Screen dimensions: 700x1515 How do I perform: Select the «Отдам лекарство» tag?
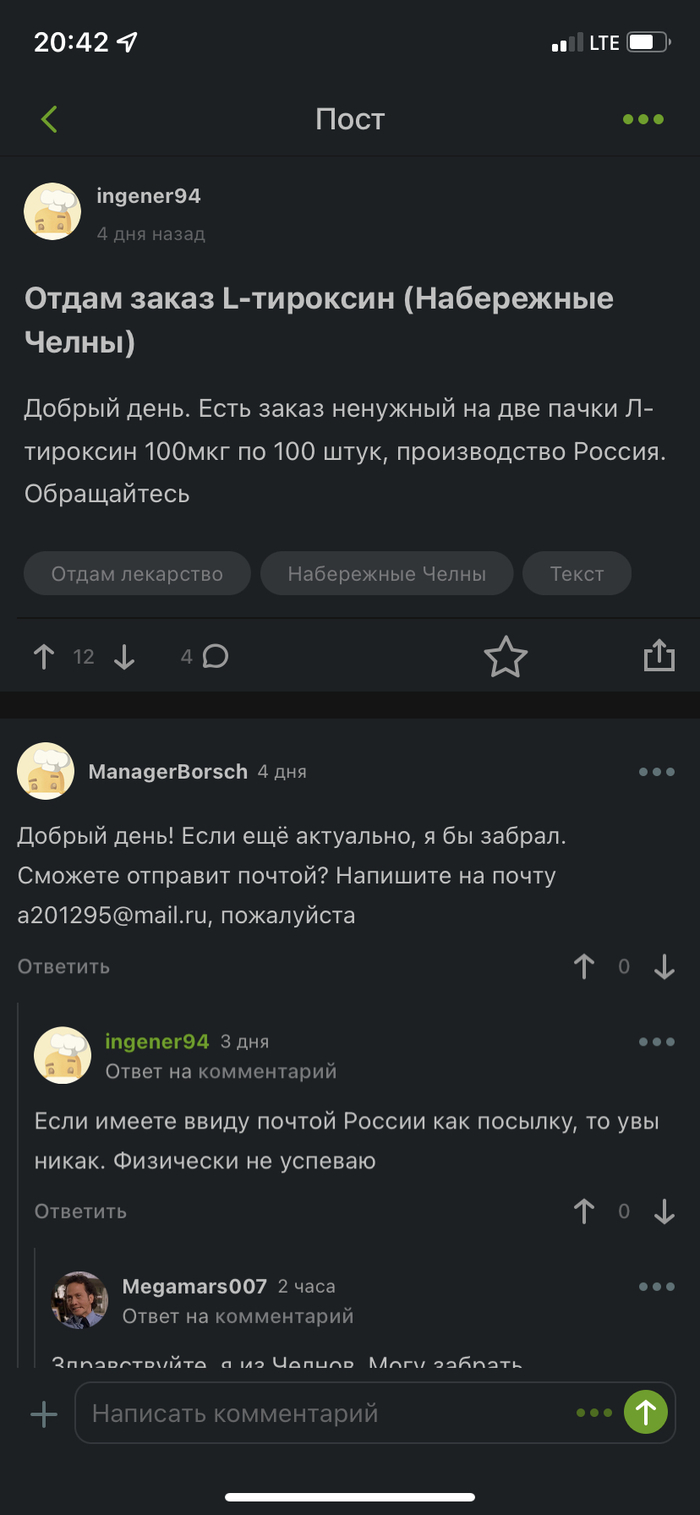[137, 574]
